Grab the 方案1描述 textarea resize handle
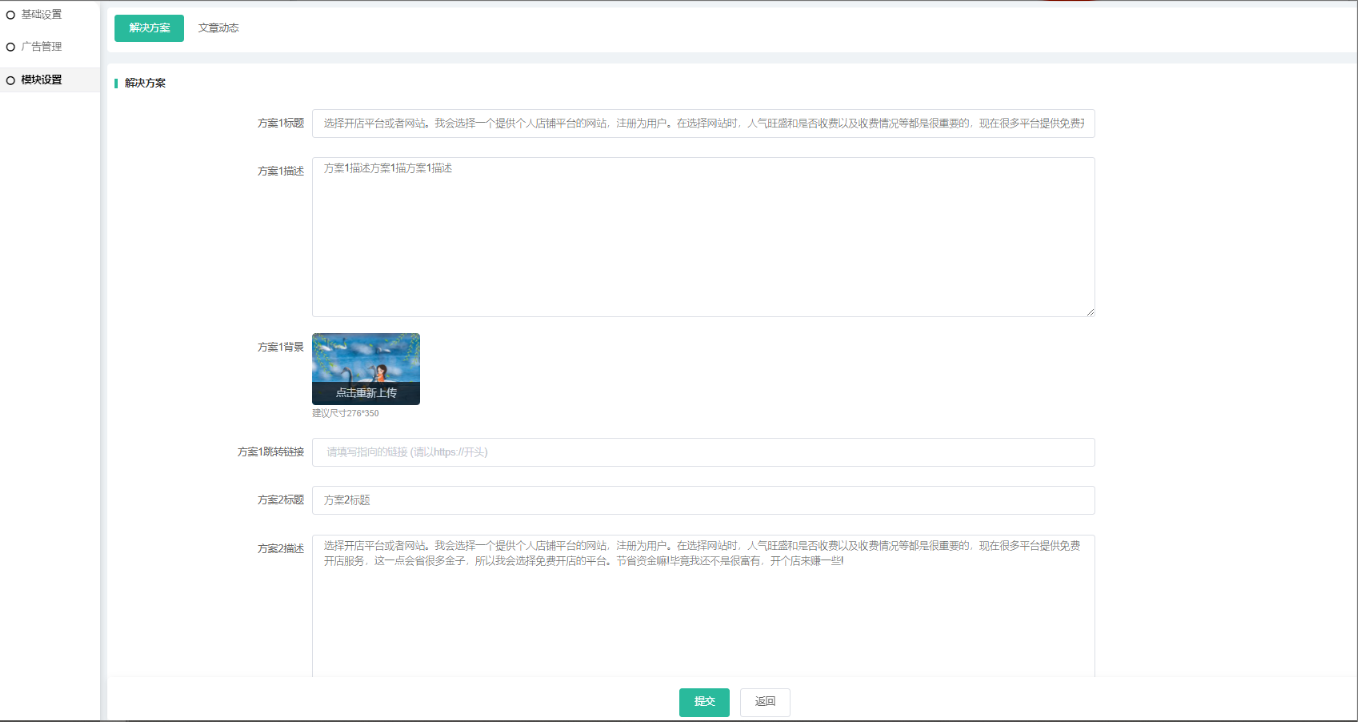 [1090, 312]
